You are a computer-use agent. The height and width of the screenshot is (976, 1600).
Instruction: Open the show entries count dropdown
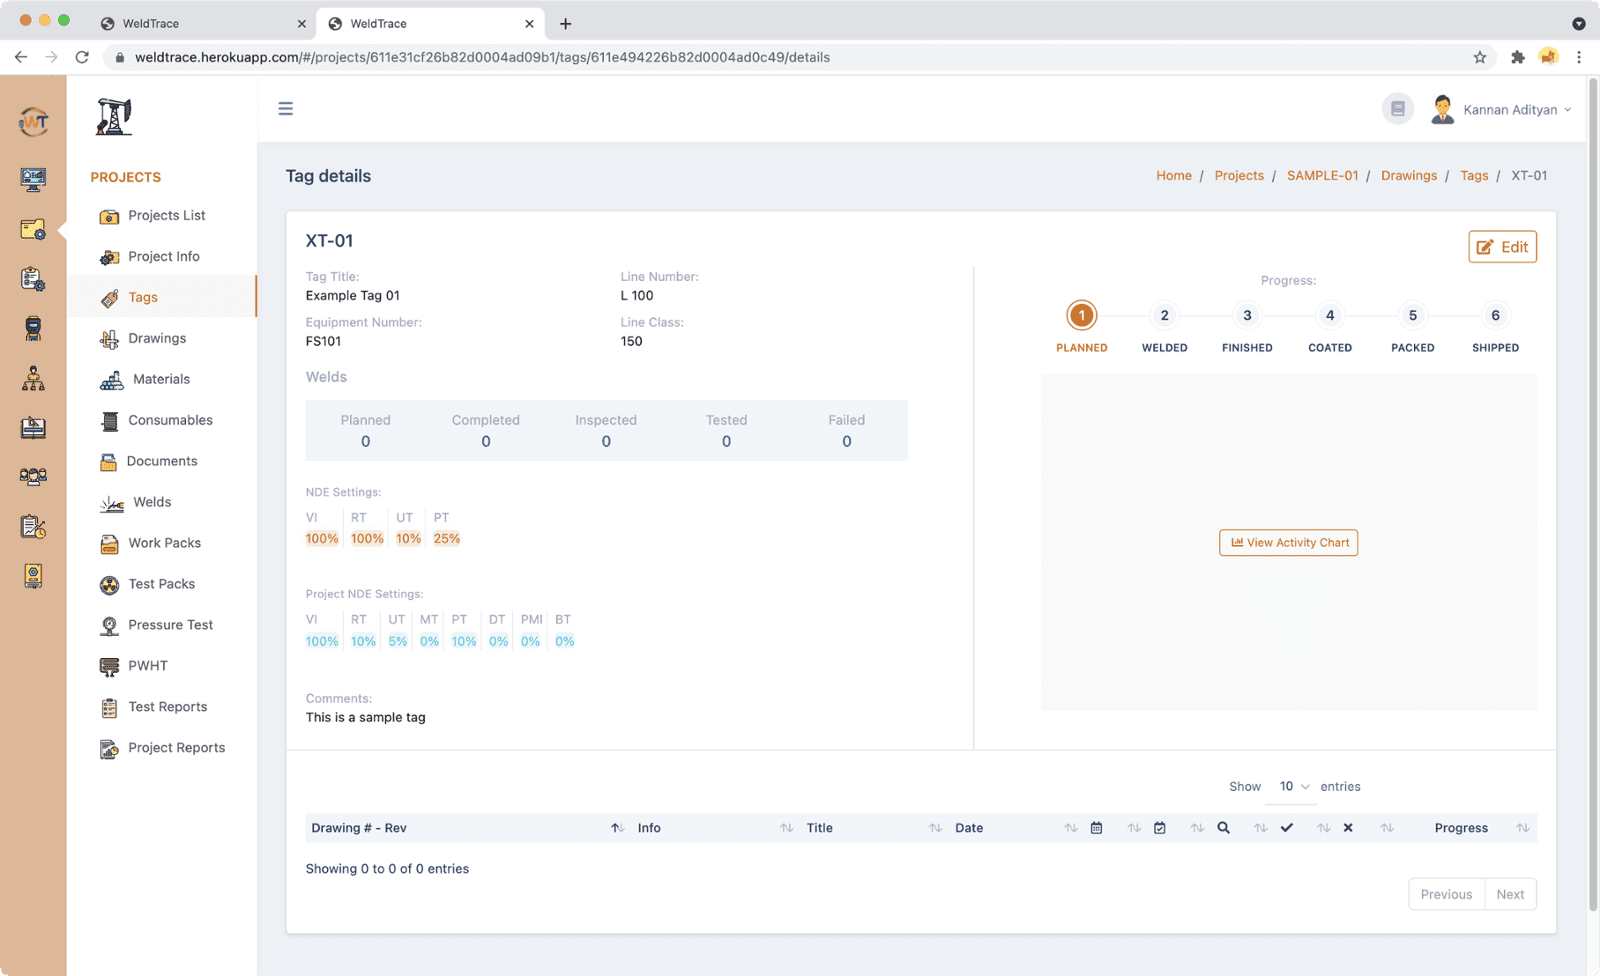click(1294, 787)
